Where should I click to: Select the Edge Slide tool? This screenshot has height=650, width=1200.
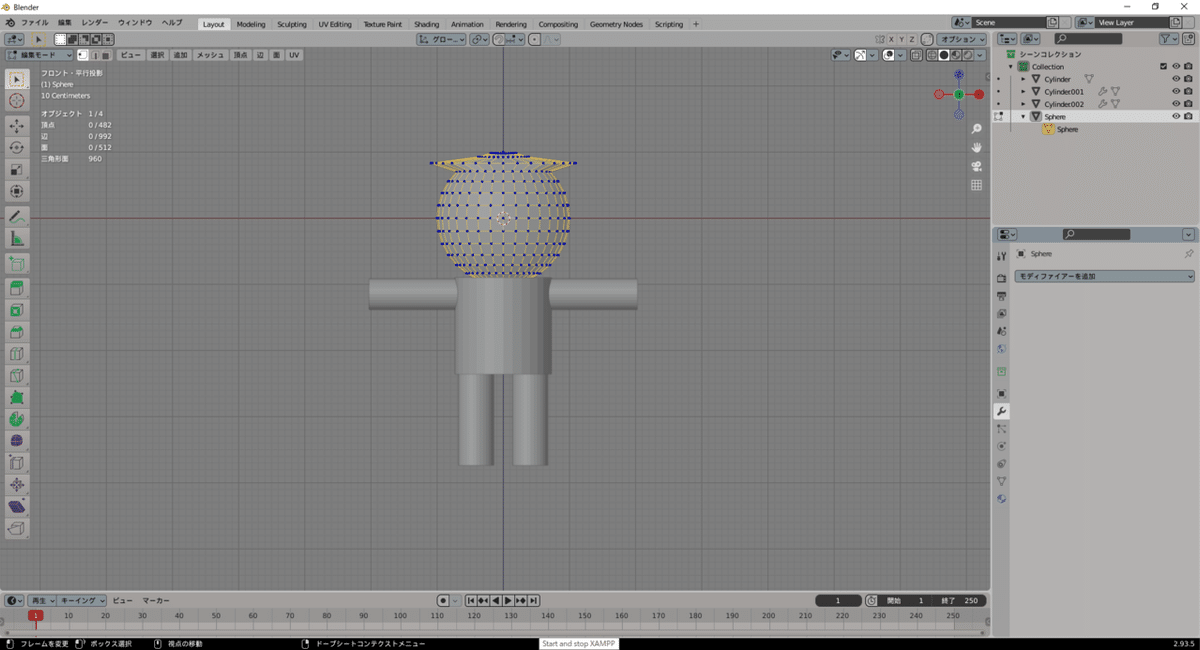click(x=17, y=463)
